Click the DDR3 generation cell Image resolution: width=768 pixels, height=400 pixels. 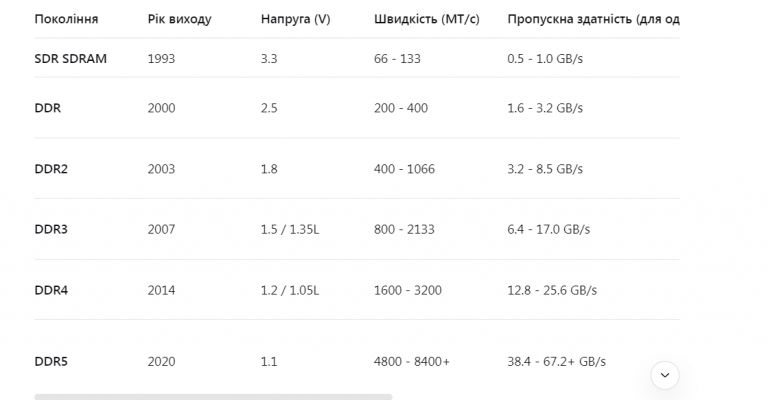click(51, 229)
